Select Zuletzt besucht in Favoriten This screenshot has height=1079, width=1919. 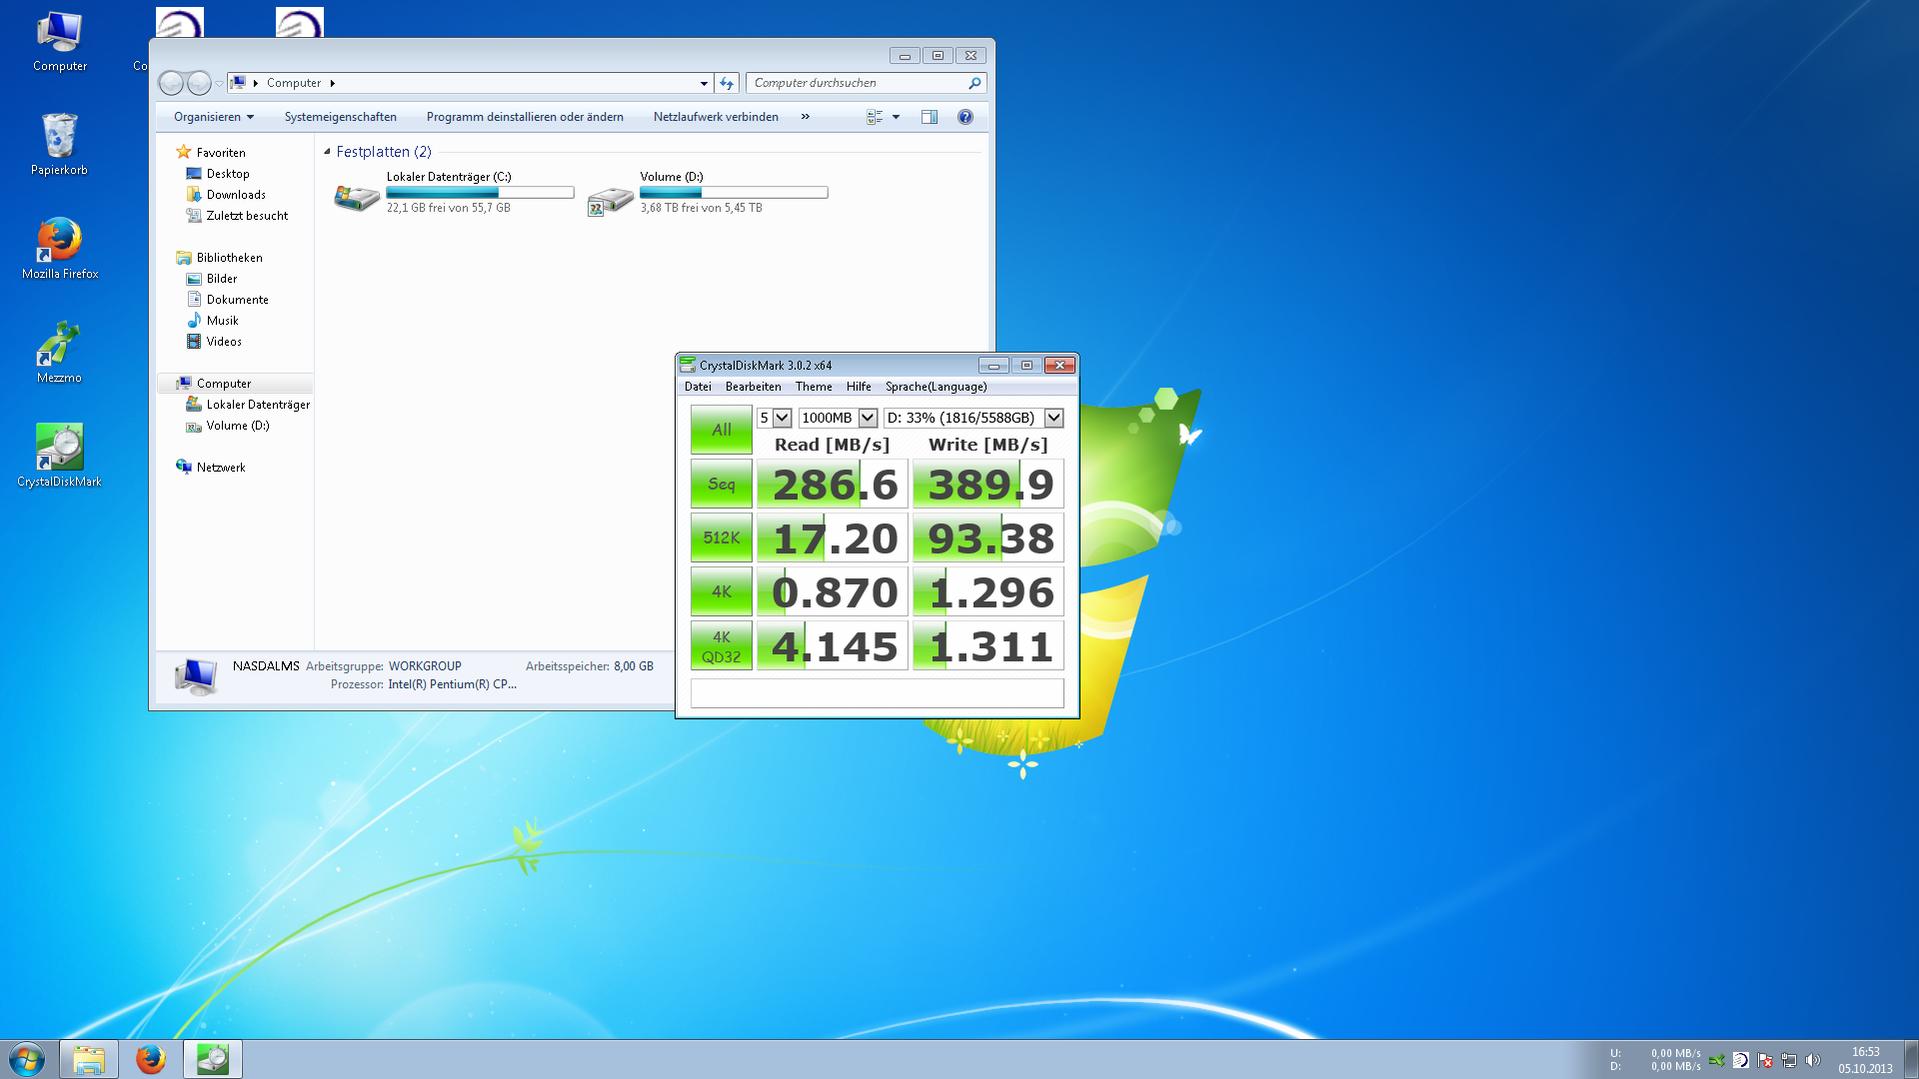tap(247, 216)
